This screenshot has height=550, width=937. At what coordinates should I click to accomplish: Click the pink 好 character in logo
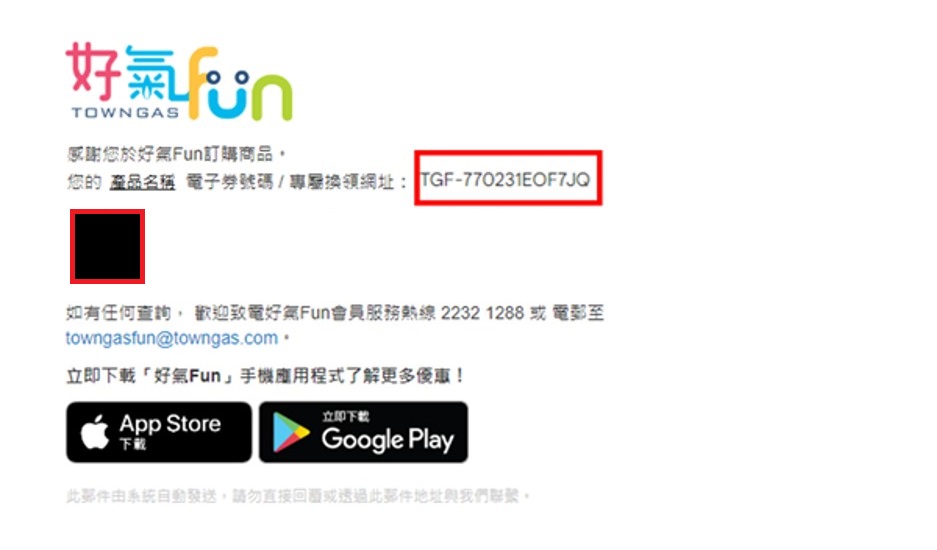(x=93, y=71)
